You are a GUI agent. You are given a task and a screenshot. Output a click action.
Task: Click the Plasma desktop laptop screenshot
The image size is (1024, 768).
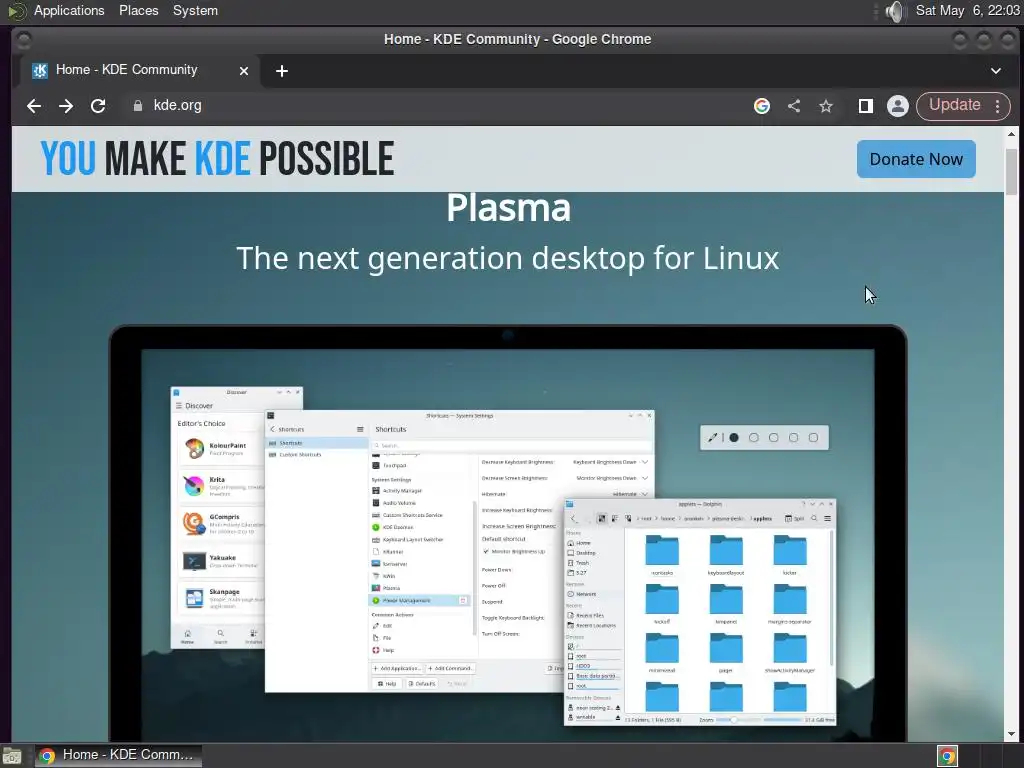pos(508,533)
